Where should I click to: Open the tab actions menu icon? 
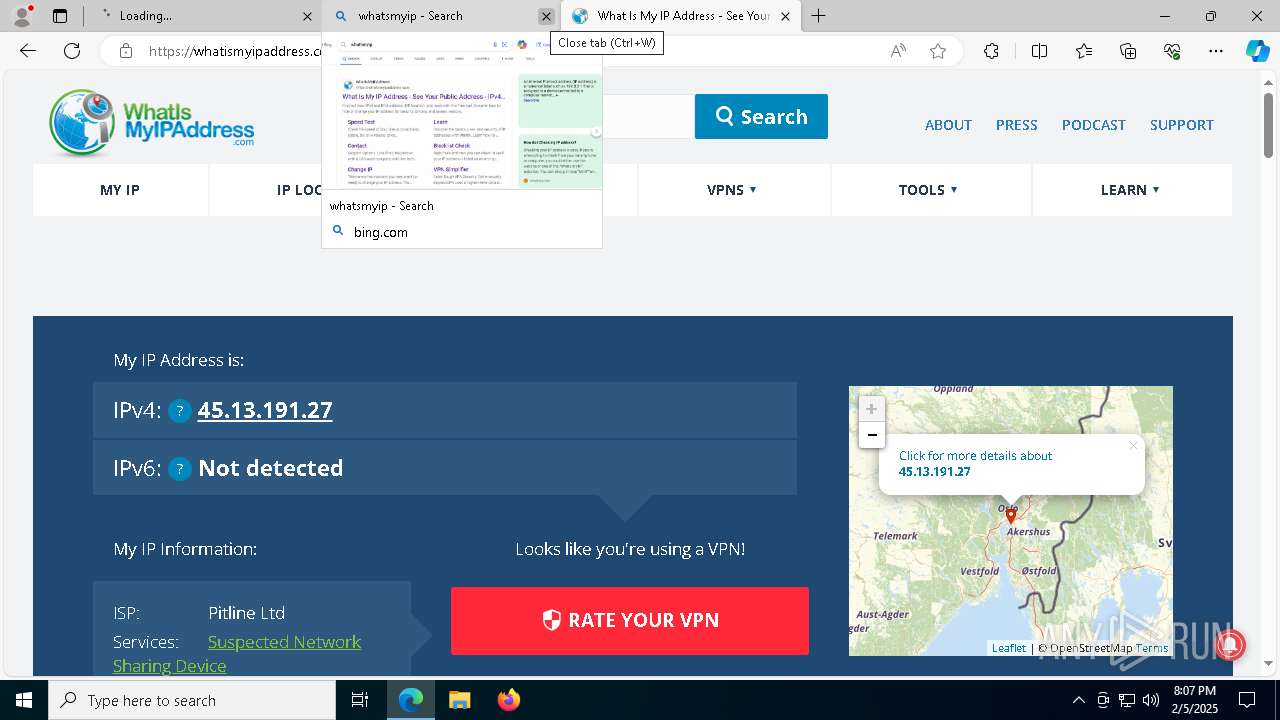[x=60, y=16]
